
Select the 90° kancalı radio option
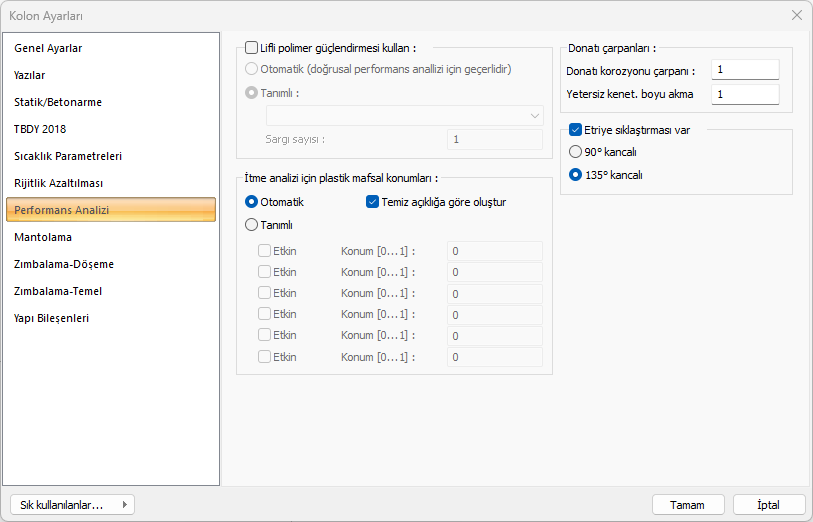coord(575,152)
